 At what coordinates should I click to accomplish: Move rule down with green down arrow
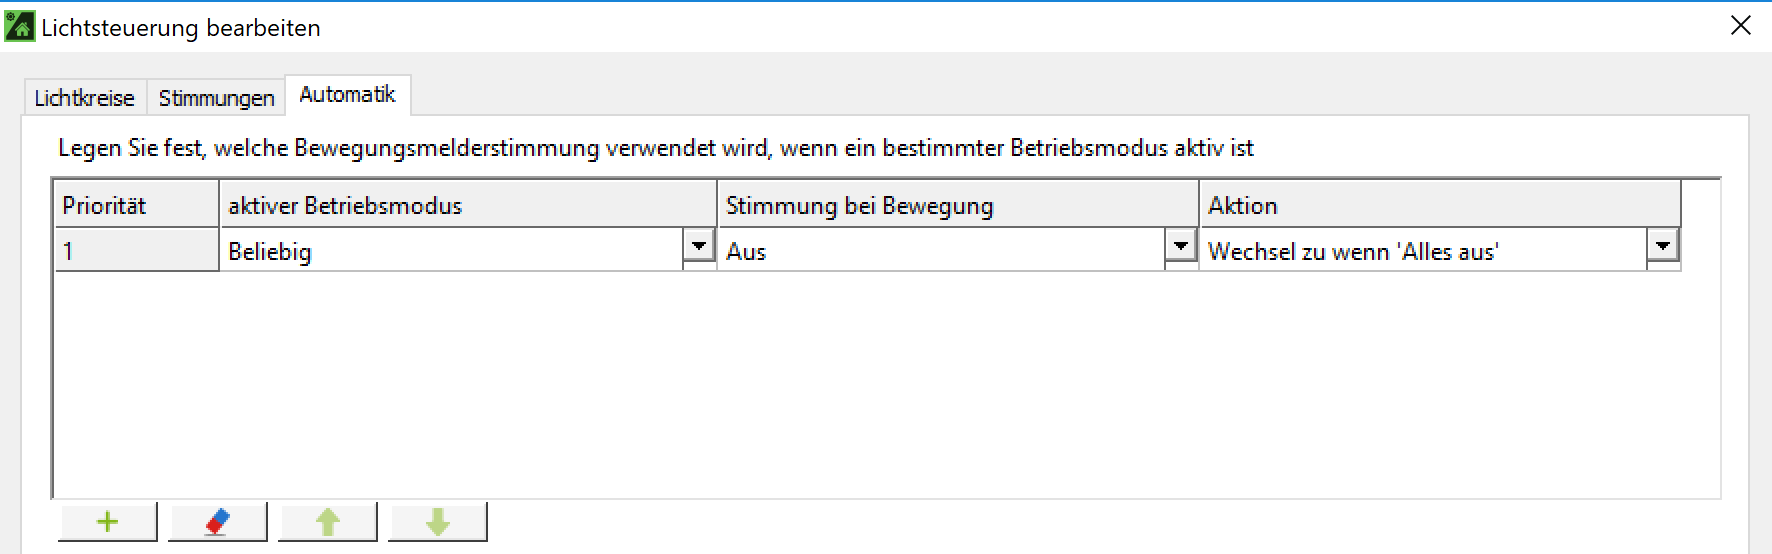pos(438,522)
